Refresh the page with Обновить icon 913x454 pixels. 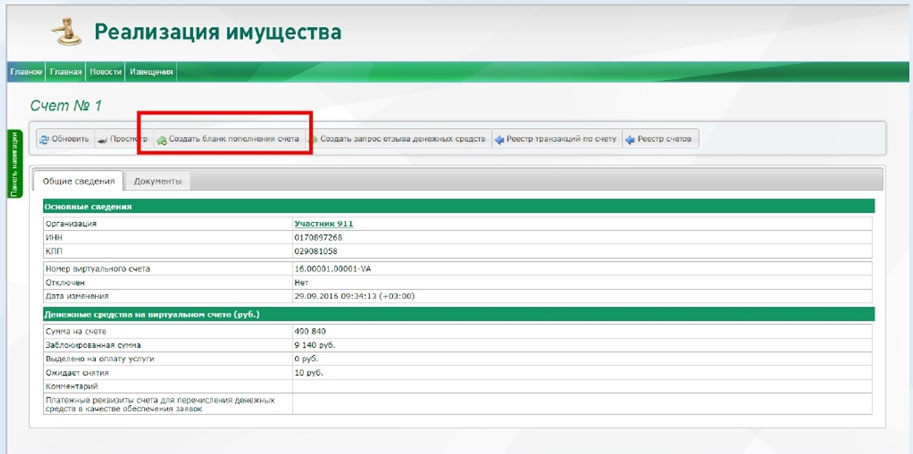(x=64, y=139)
